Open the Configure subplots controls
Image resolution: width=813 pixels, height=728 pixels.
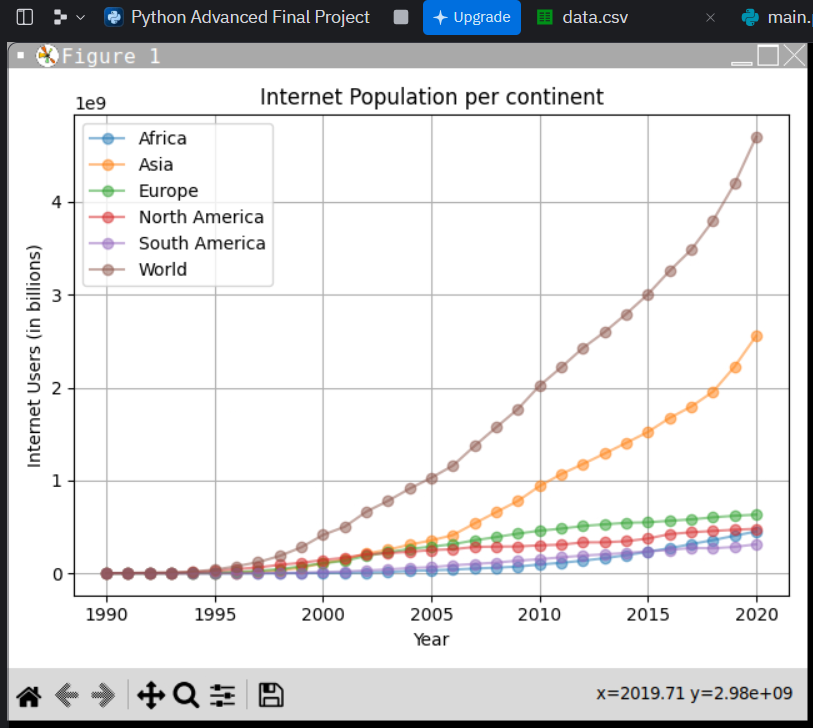(221, 695)
